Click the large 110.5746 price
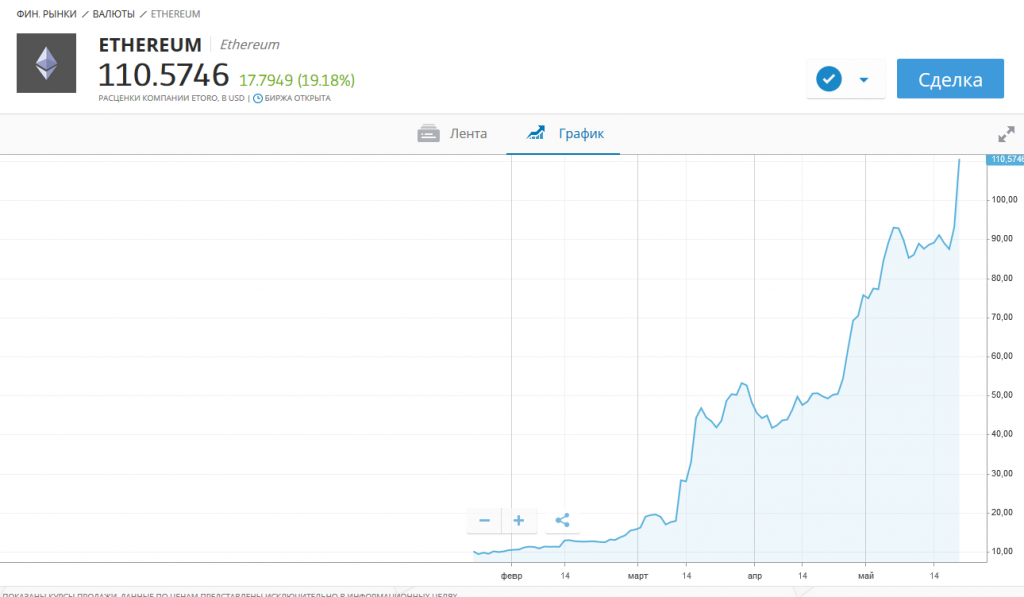This screenshot has width=1024, height=597. tap(163, 75)
